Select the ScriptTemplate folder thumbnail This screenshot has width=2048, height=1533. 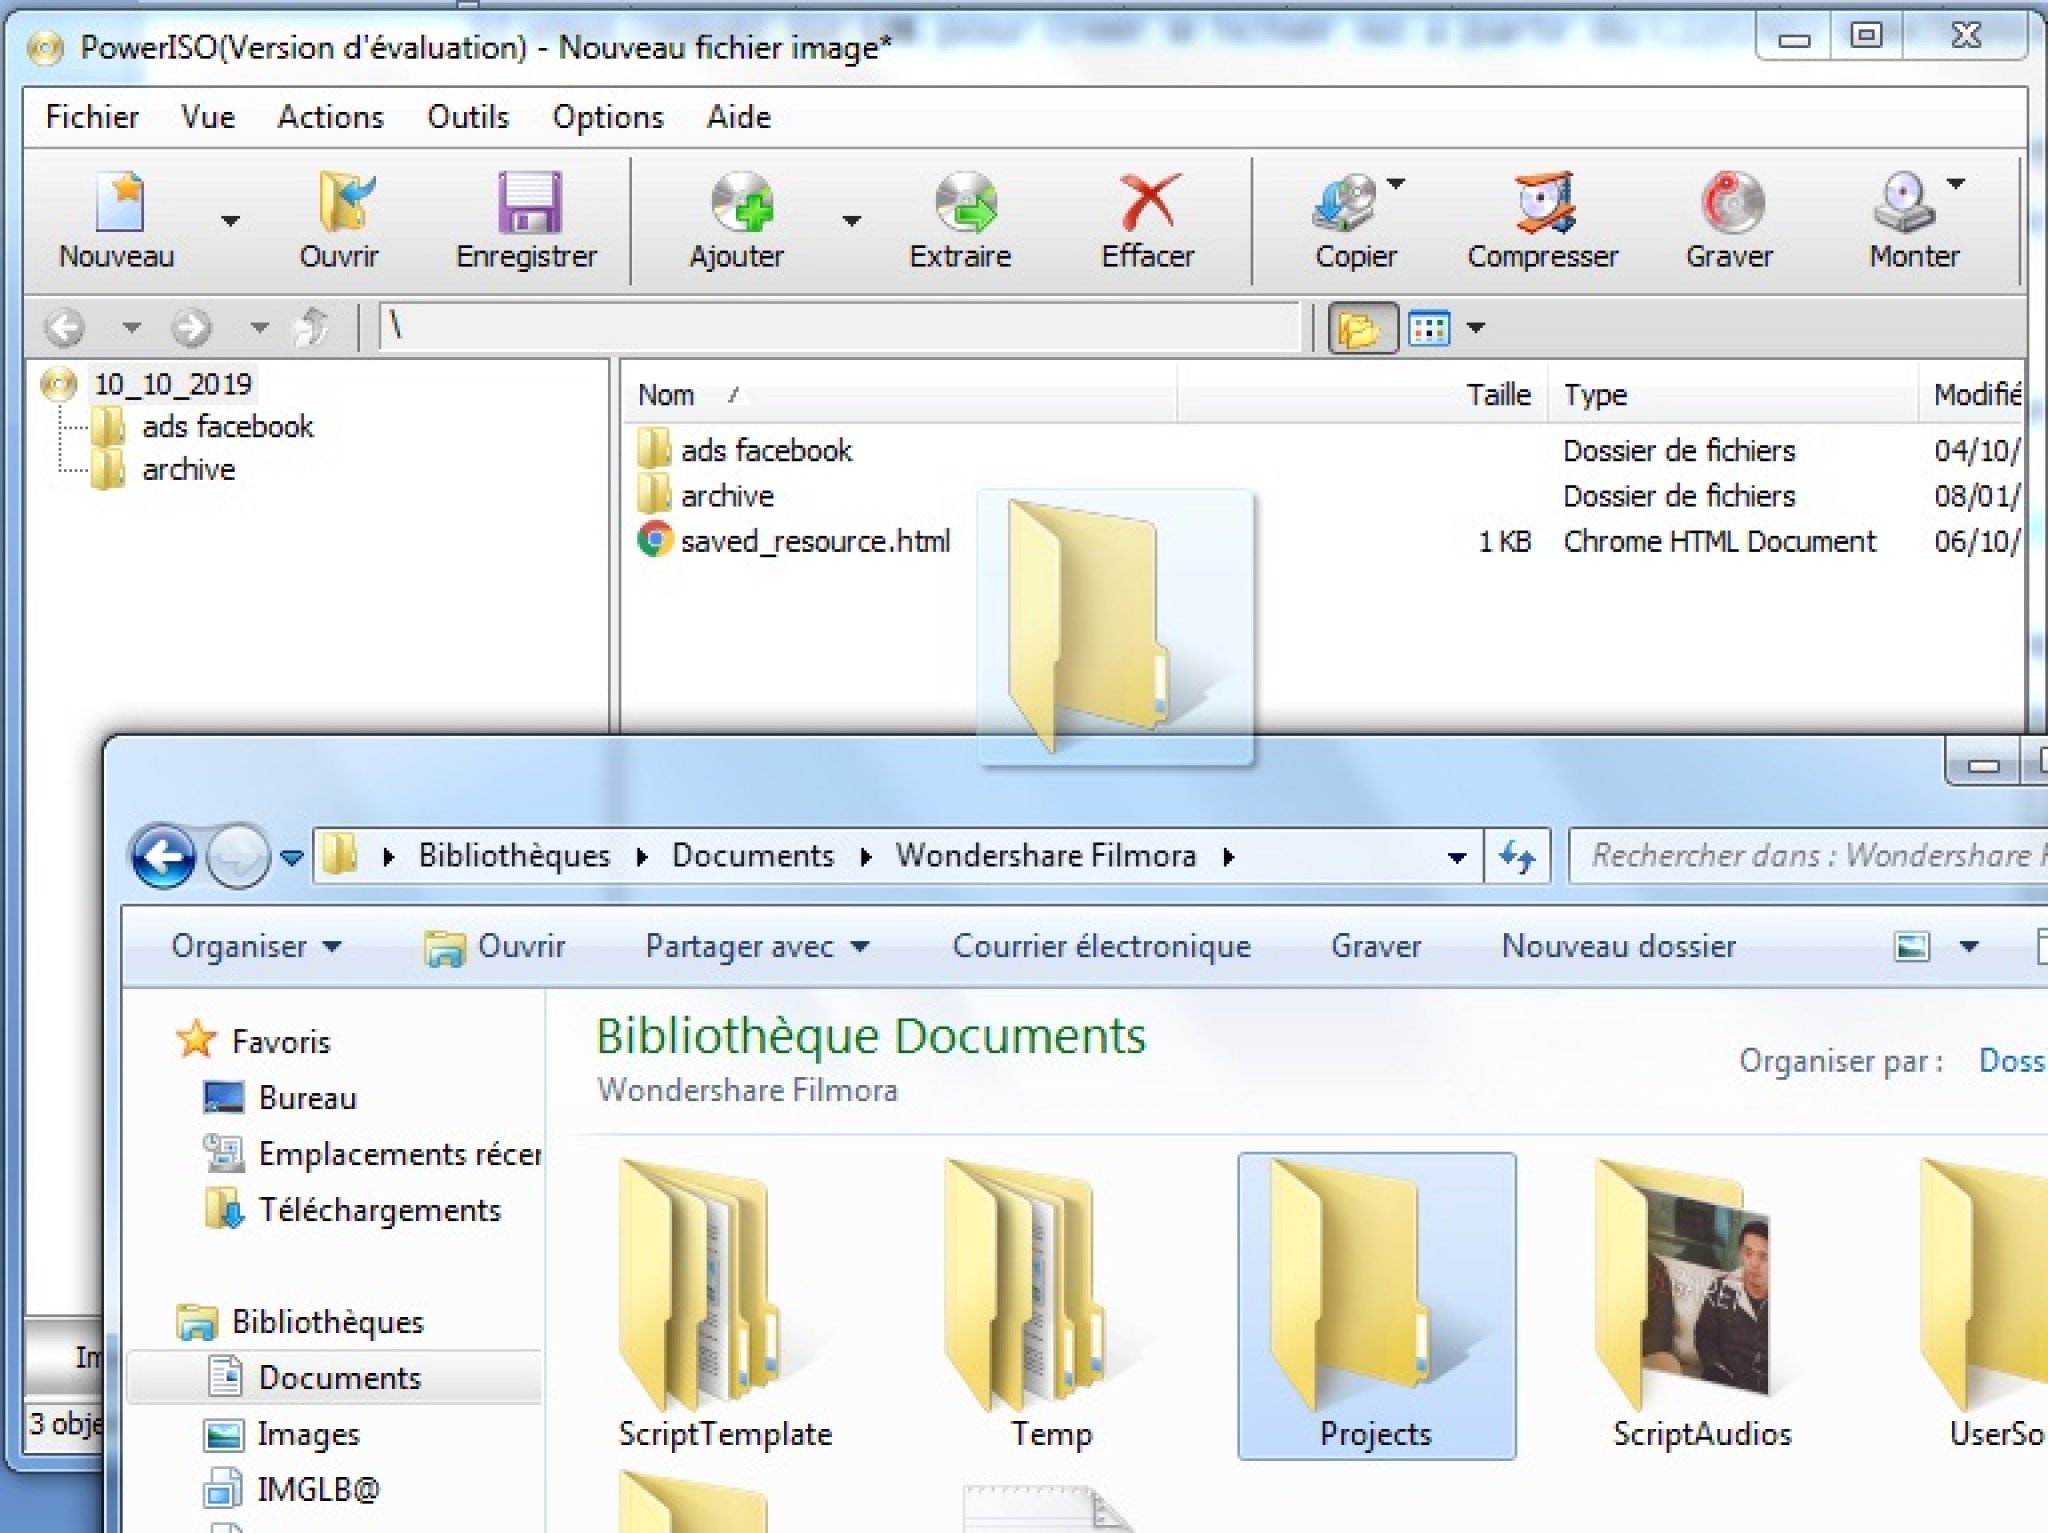tap(725, 1305)
